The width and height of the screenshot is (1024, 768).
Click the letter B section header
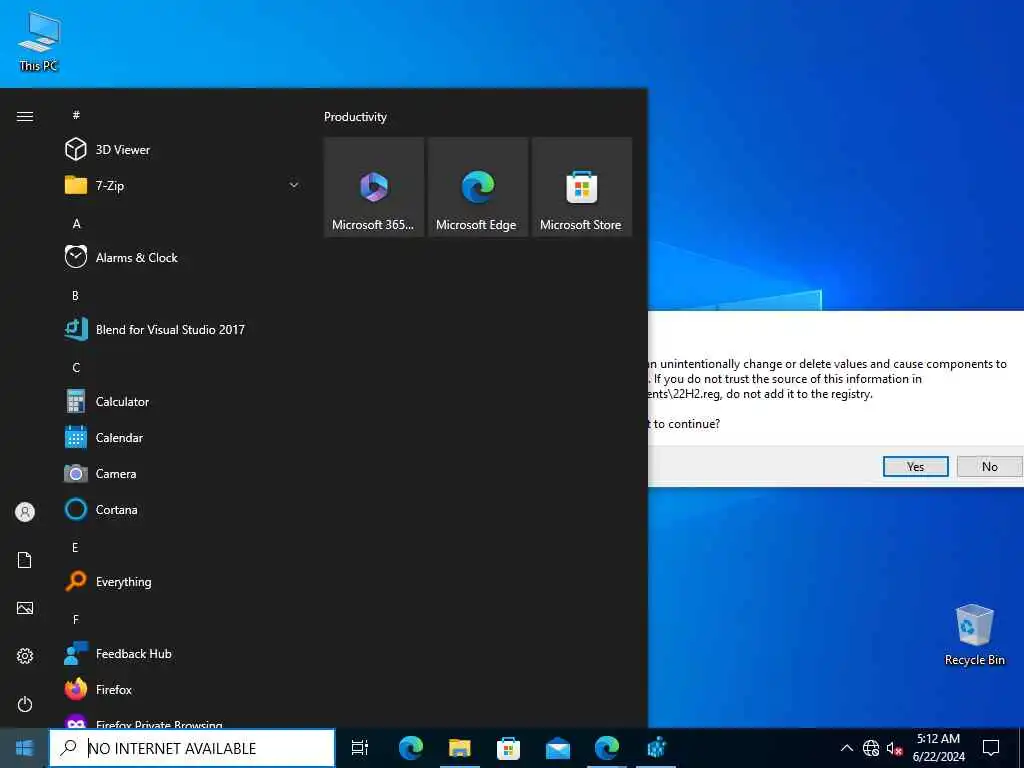pyautogui.click(x=75, y=296)
